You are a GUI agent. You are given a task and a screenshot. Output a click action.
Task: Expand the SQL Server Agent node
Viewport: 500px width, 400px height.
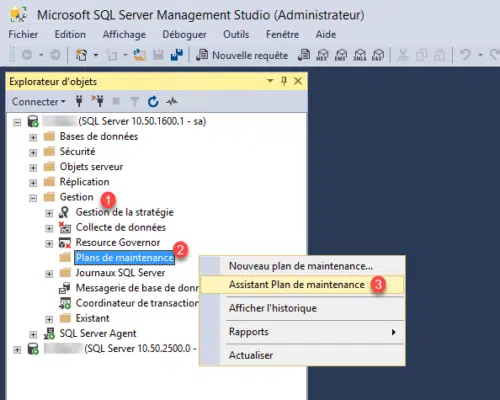33,334
